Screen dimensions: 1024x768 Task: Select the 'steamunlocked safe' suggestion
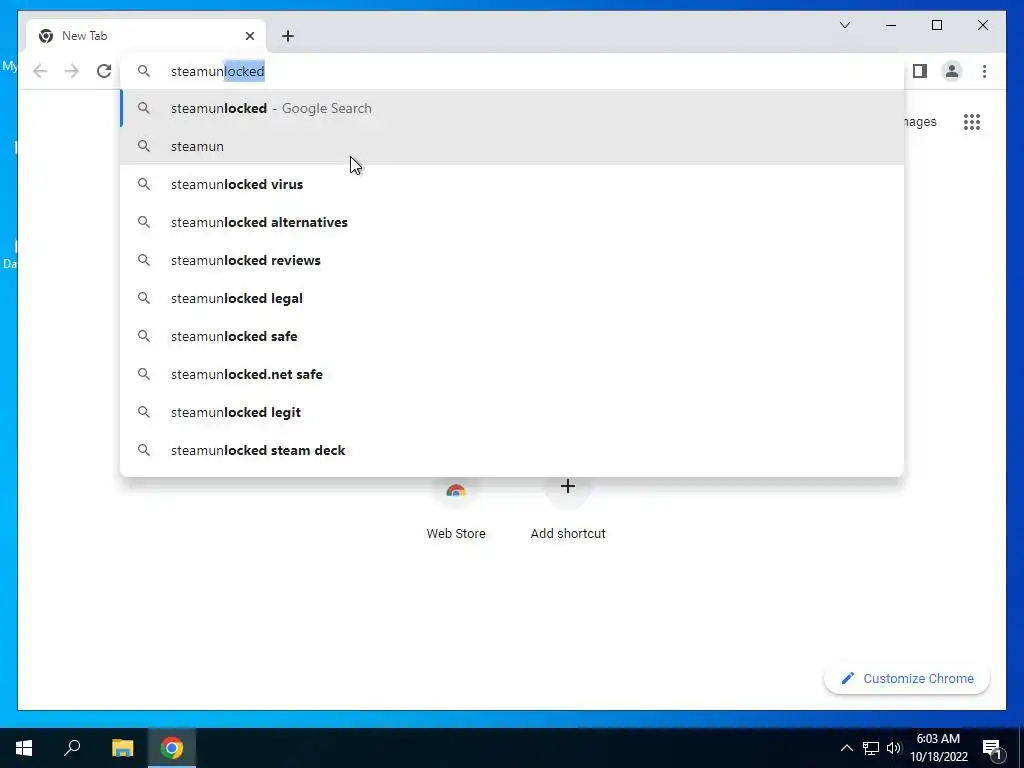[x=513, y=336]
